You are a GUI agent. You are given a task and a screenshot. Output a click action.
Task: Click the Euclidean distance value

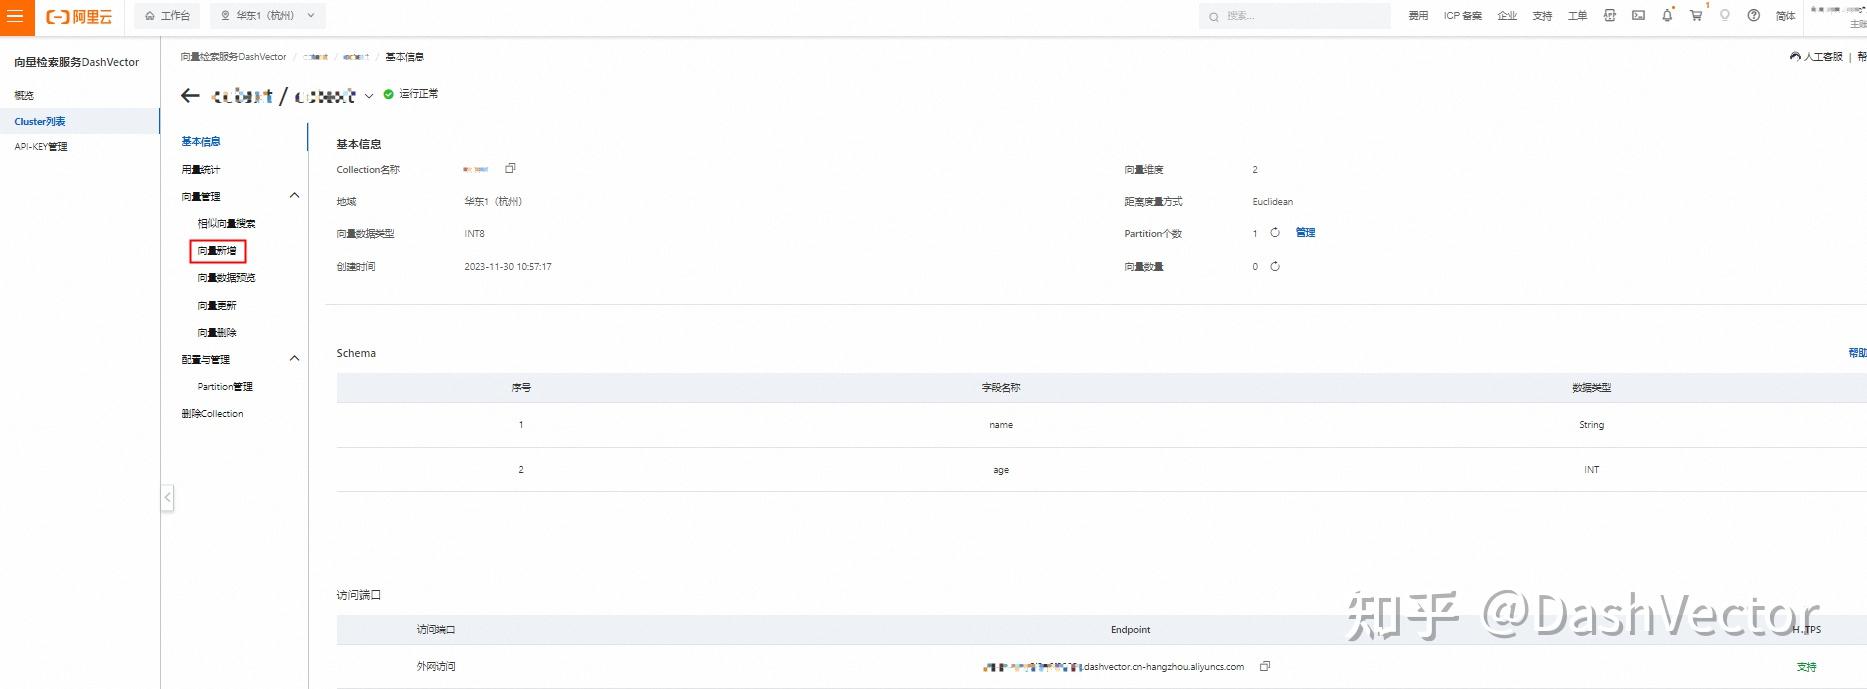click(x=1272, y=201)
